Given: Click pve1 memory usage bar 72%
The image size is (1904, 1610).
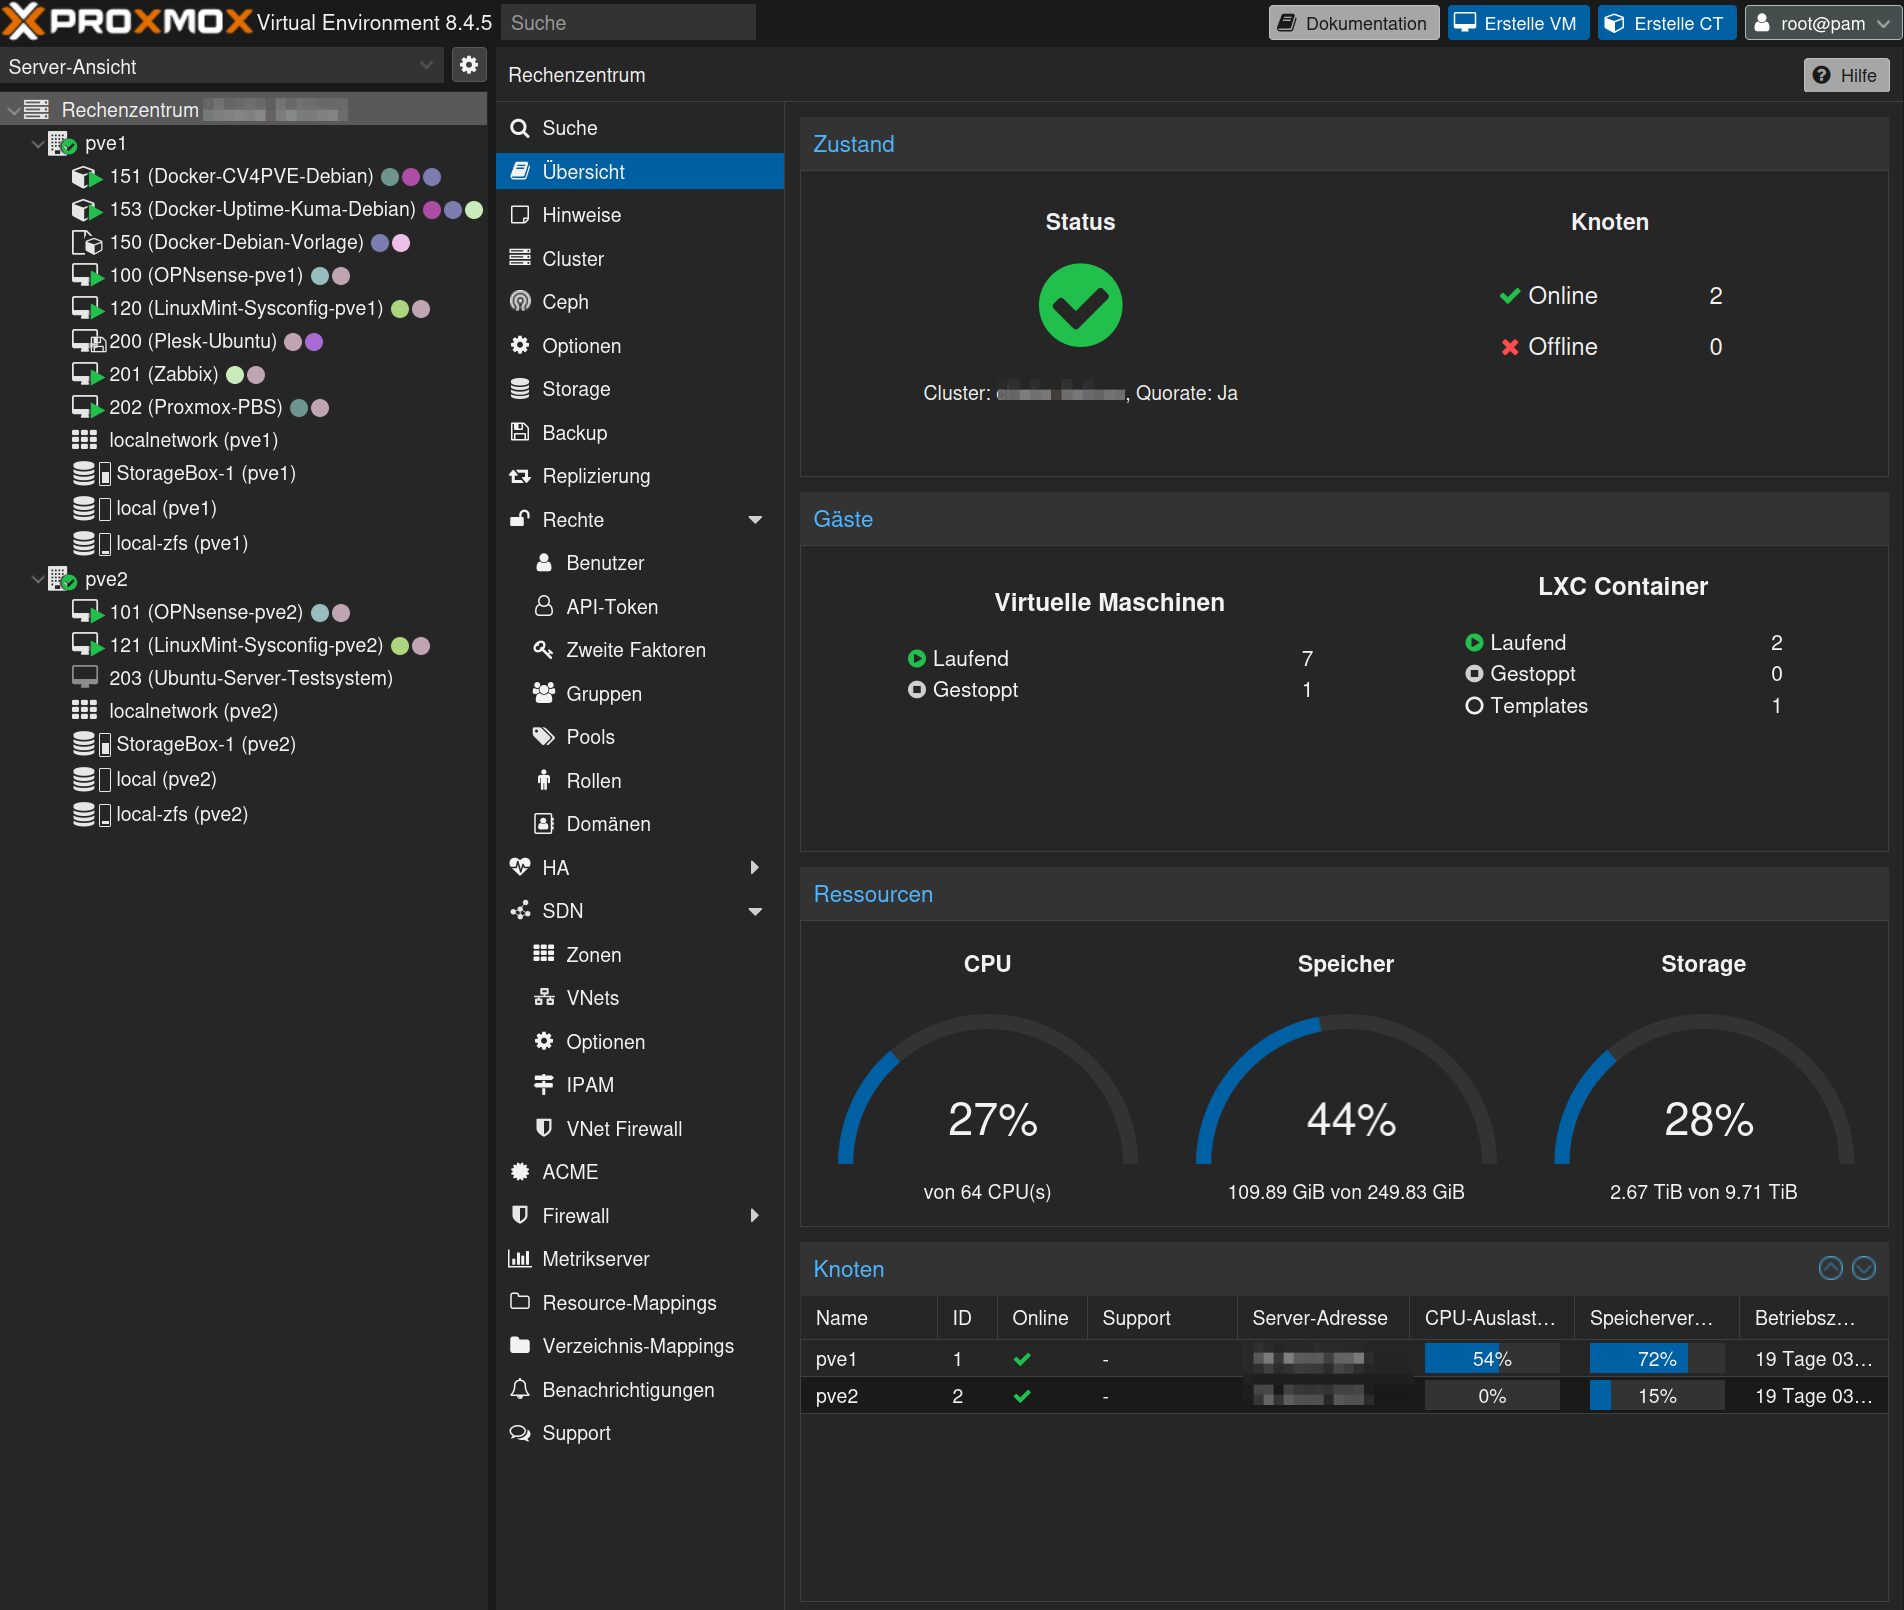Looking at the screenshot, I should coord(1656,1359).
